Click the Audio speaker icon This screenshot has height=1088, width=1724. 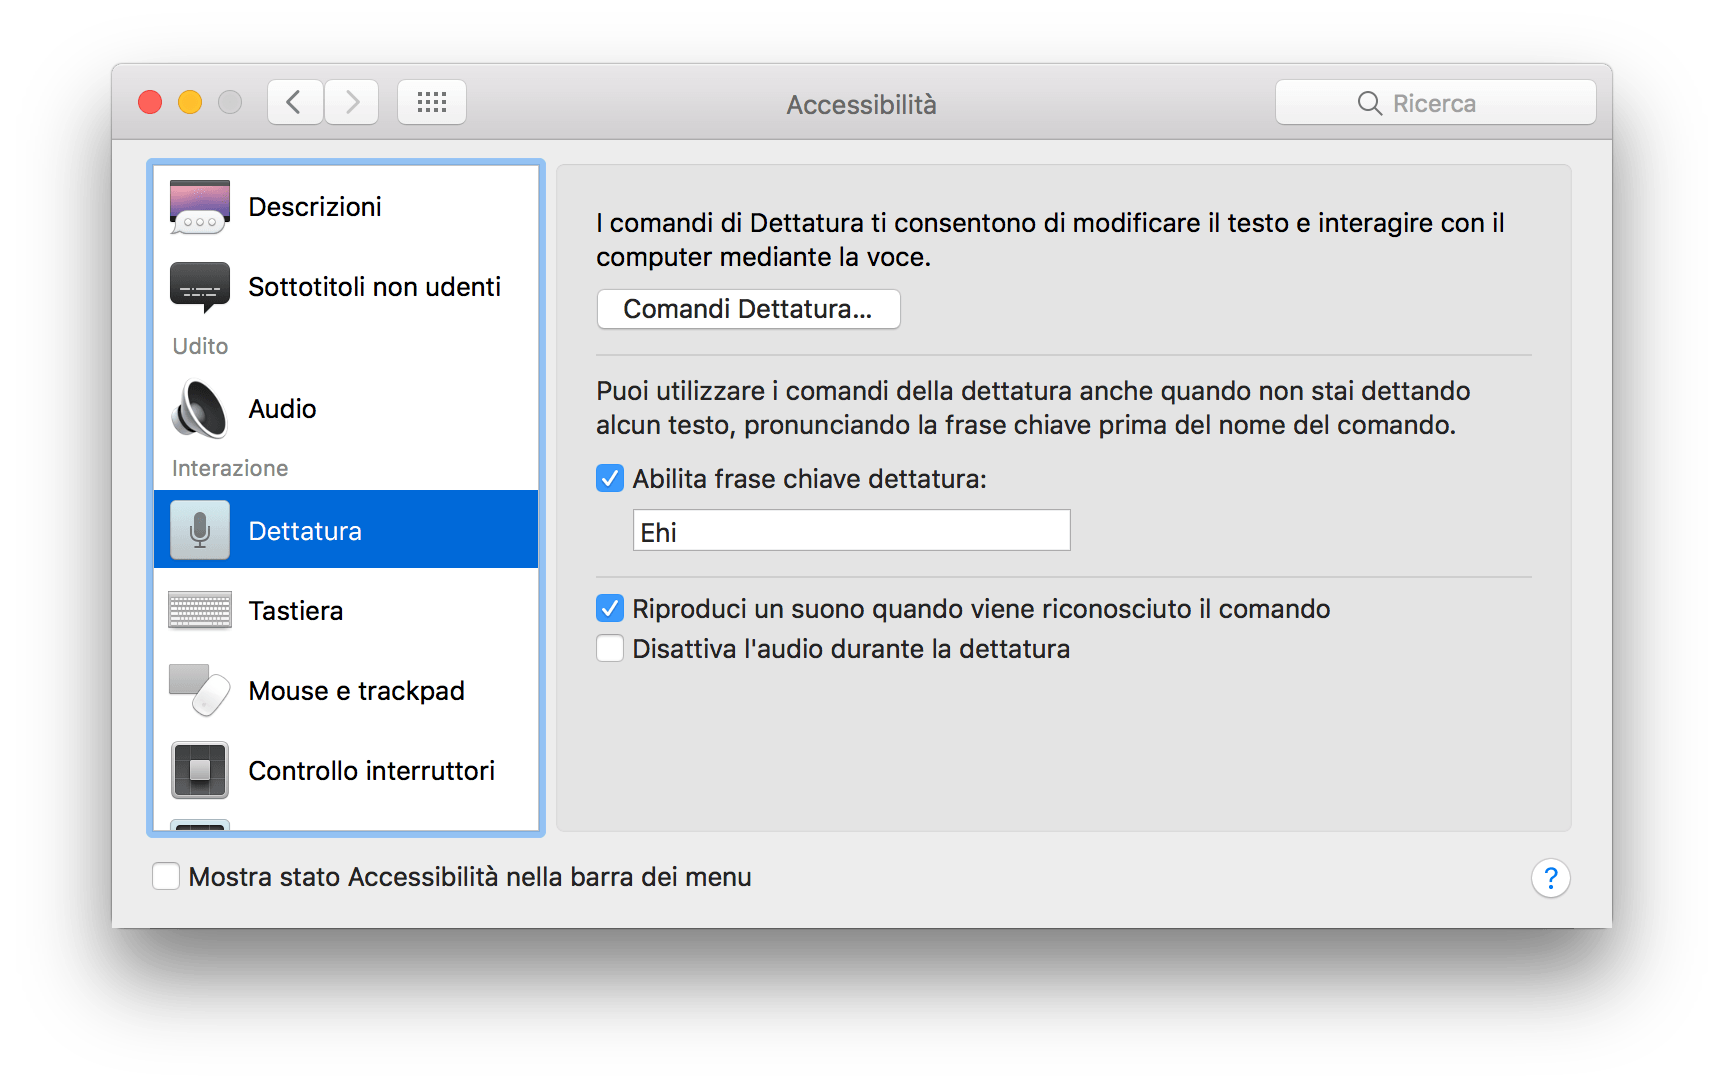tap(200, 409)
